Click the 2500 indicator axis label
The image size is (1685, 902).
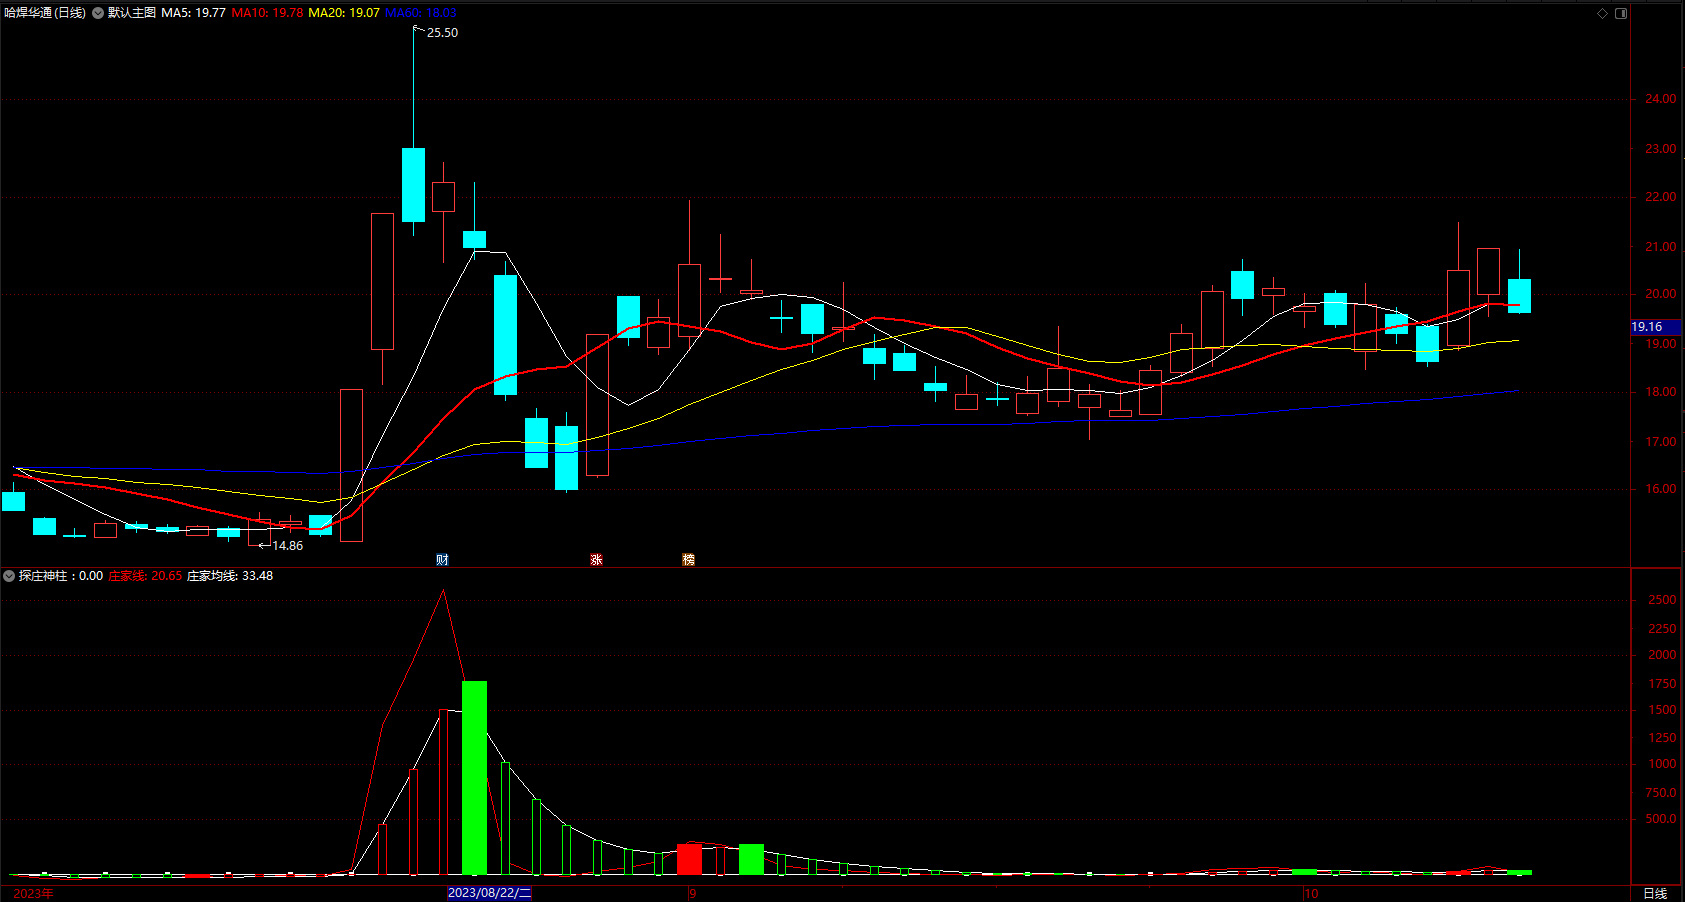pyautogui.click(x=1663, y=600)
